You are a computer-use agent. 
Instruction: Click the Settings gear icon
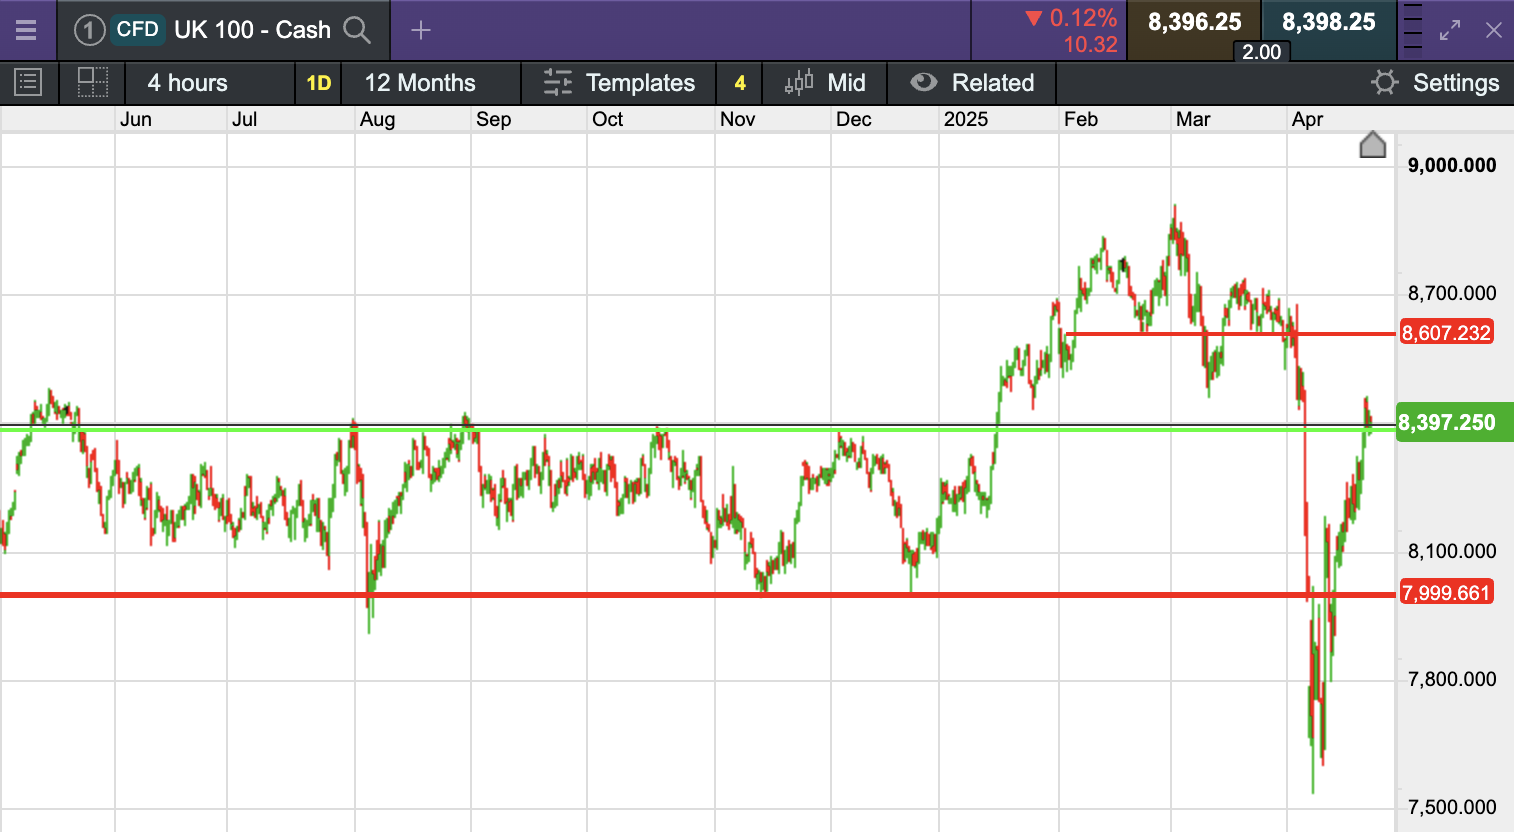(1384, 82)
